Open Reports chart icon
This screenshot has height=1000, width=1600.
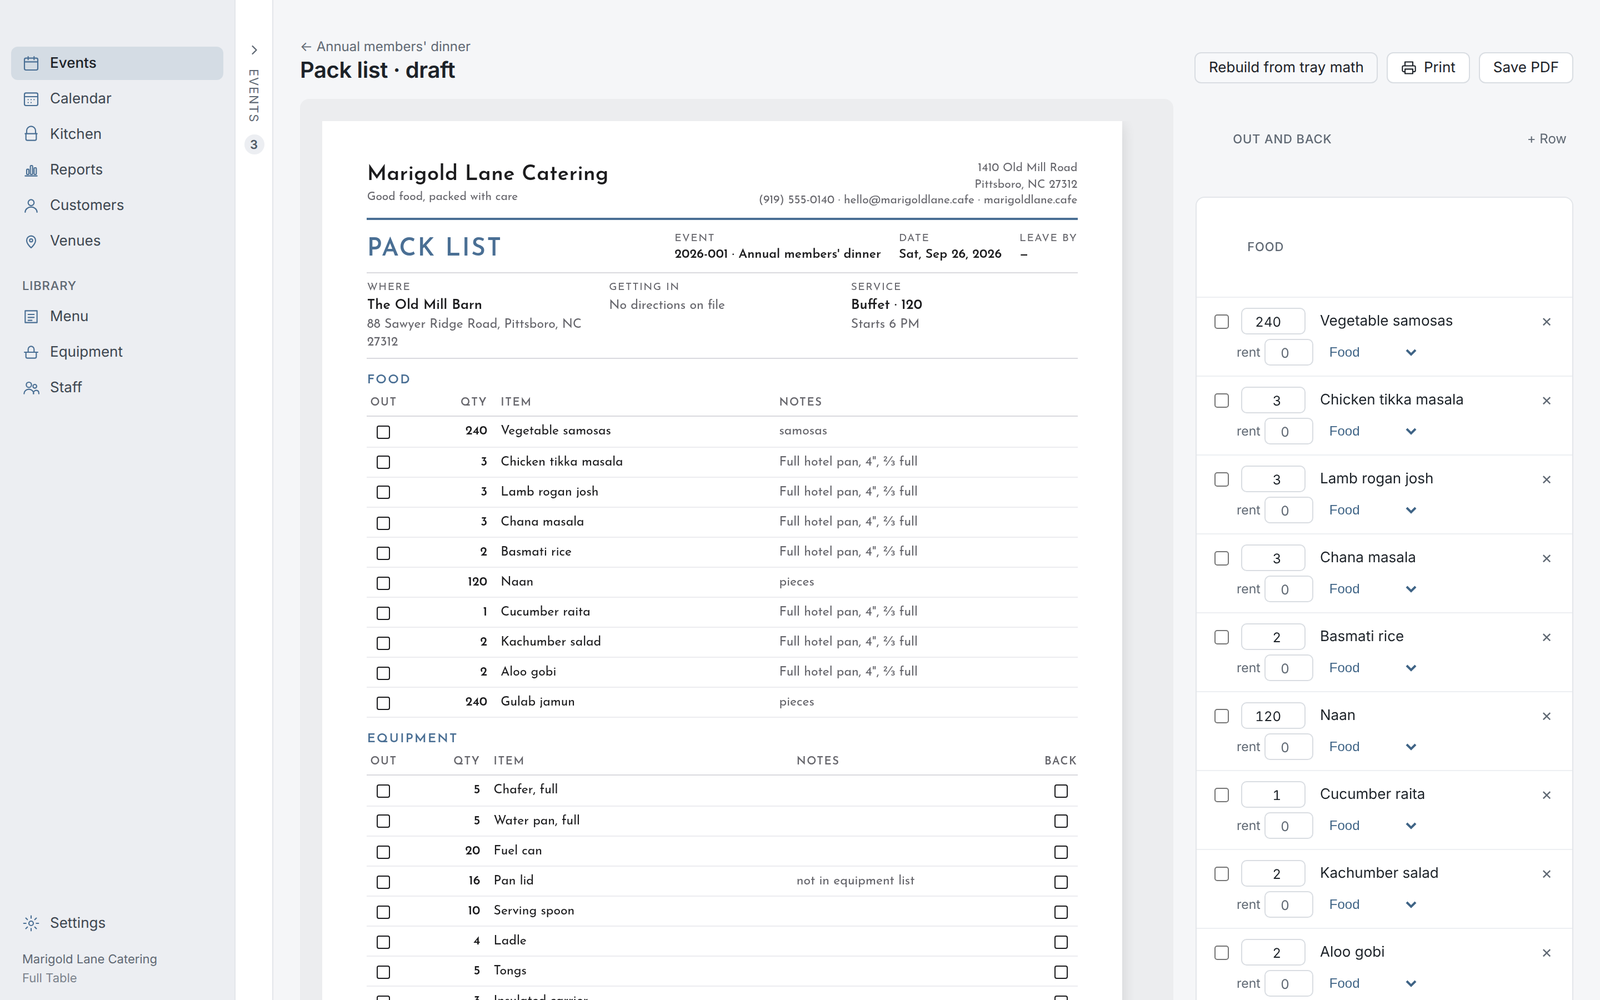coord(31,170)
